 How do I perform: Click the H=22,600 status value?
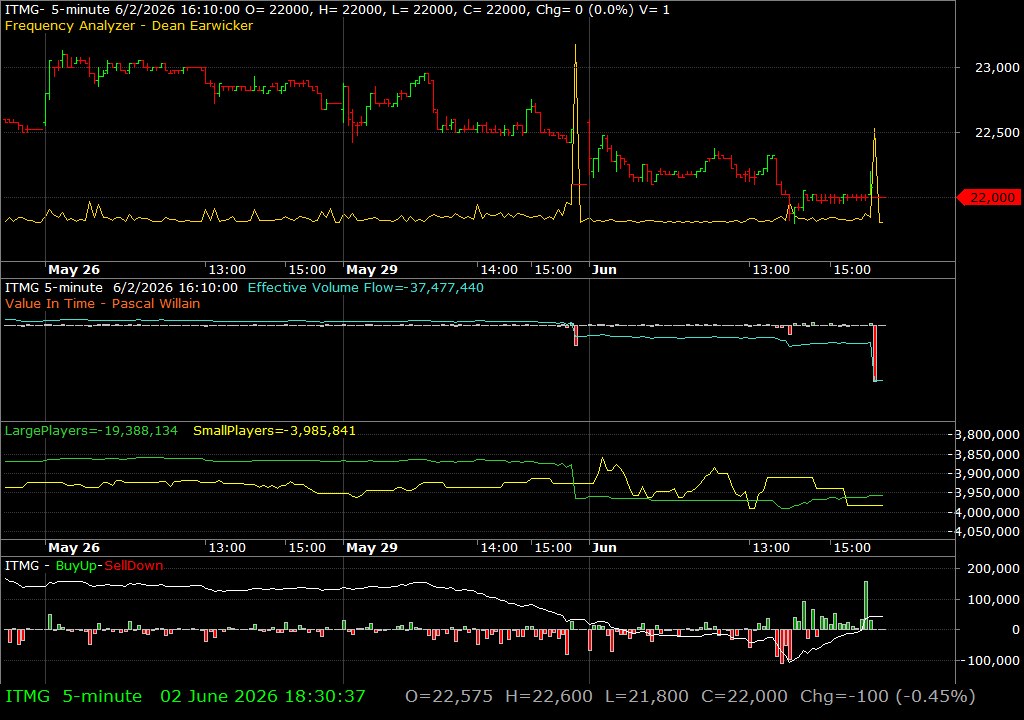pos(549,696)
